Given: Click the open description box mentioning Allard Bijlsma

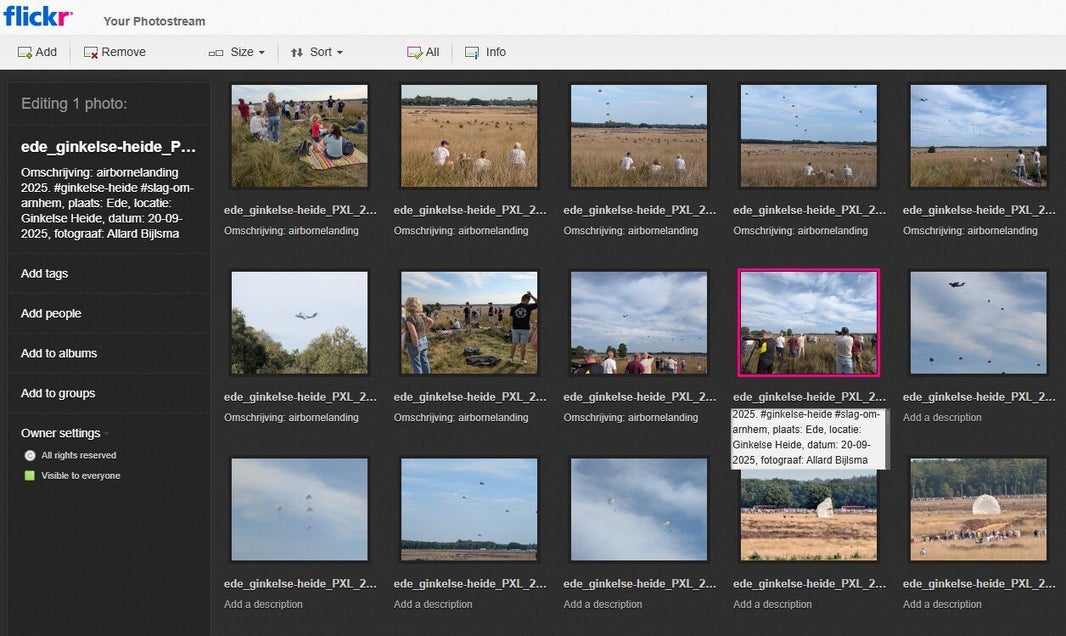Looking at the screenshot, I should pos(809,438).
